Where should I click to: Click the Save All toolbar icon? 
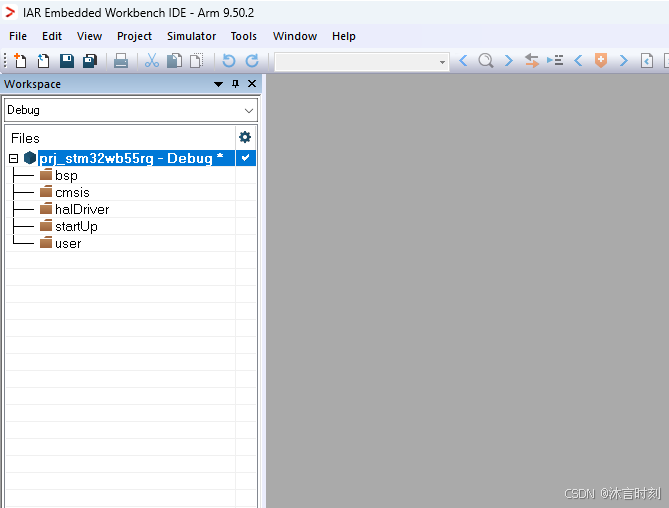tap(90, 61)
